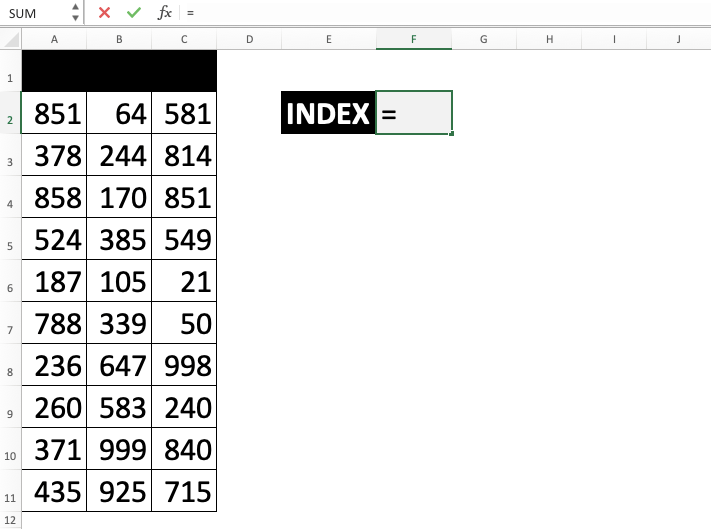711x529 pixels.
Task: Click cell A5 with value 524
Action: pyautogui.click(x=54, y=239)
